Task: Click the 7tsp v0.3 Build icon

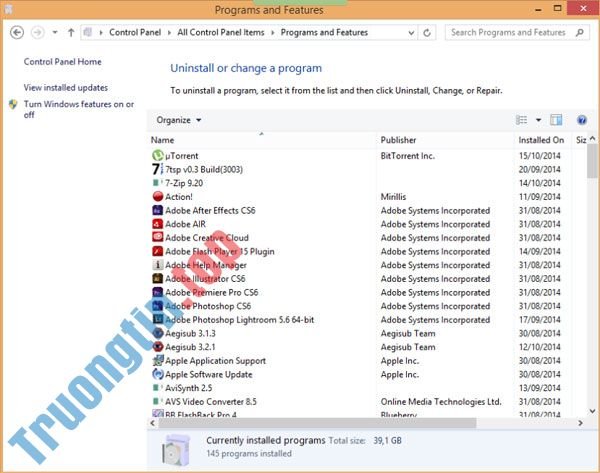Action: [x=158, y=169]
